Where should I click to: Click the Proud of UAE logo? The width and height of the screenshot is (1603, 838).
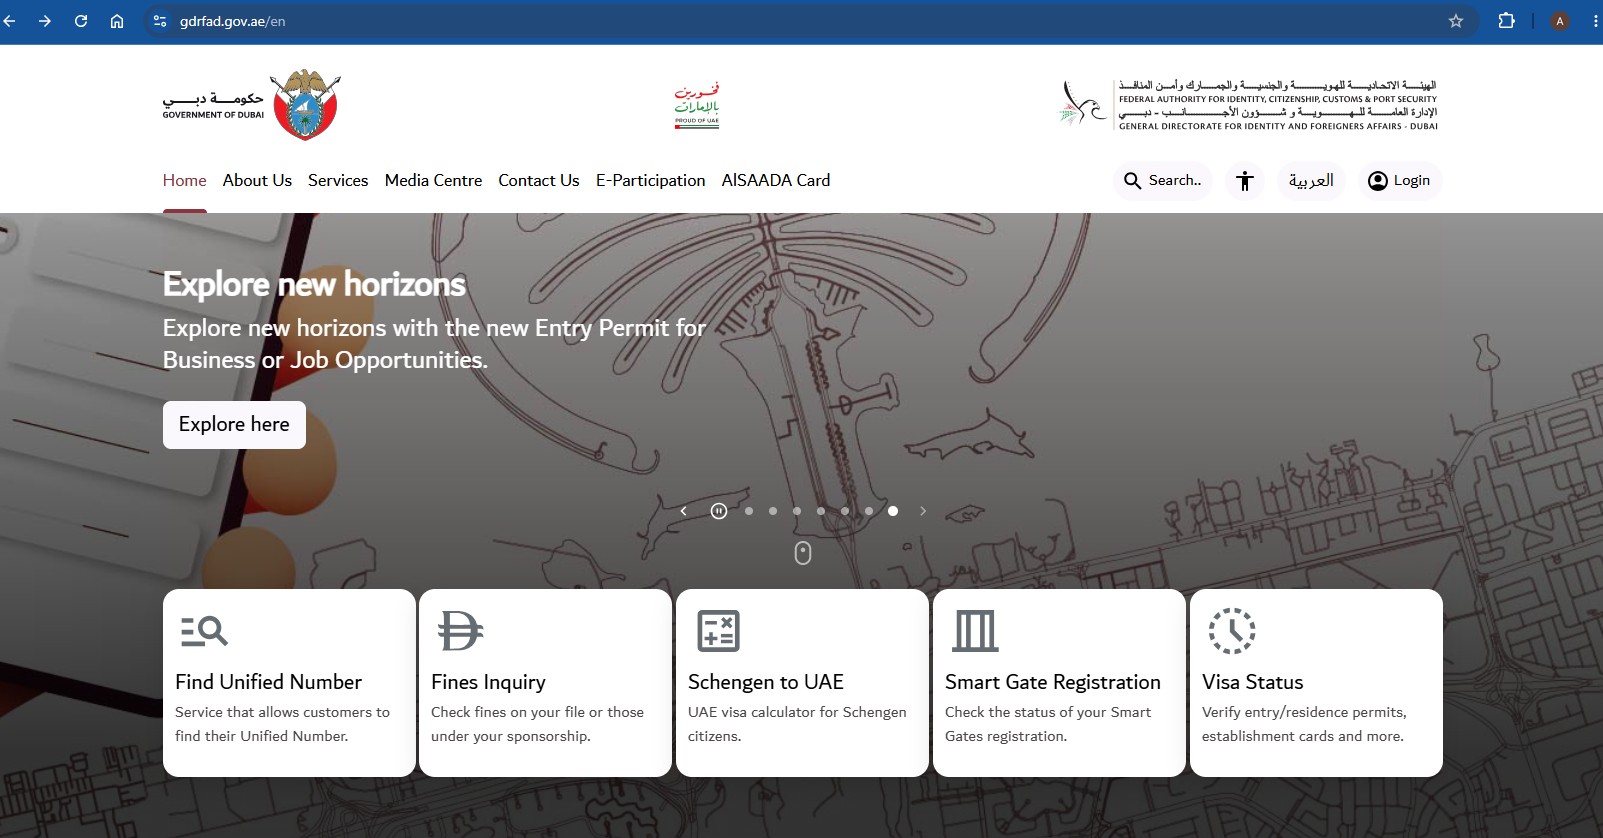click(697, 105)
